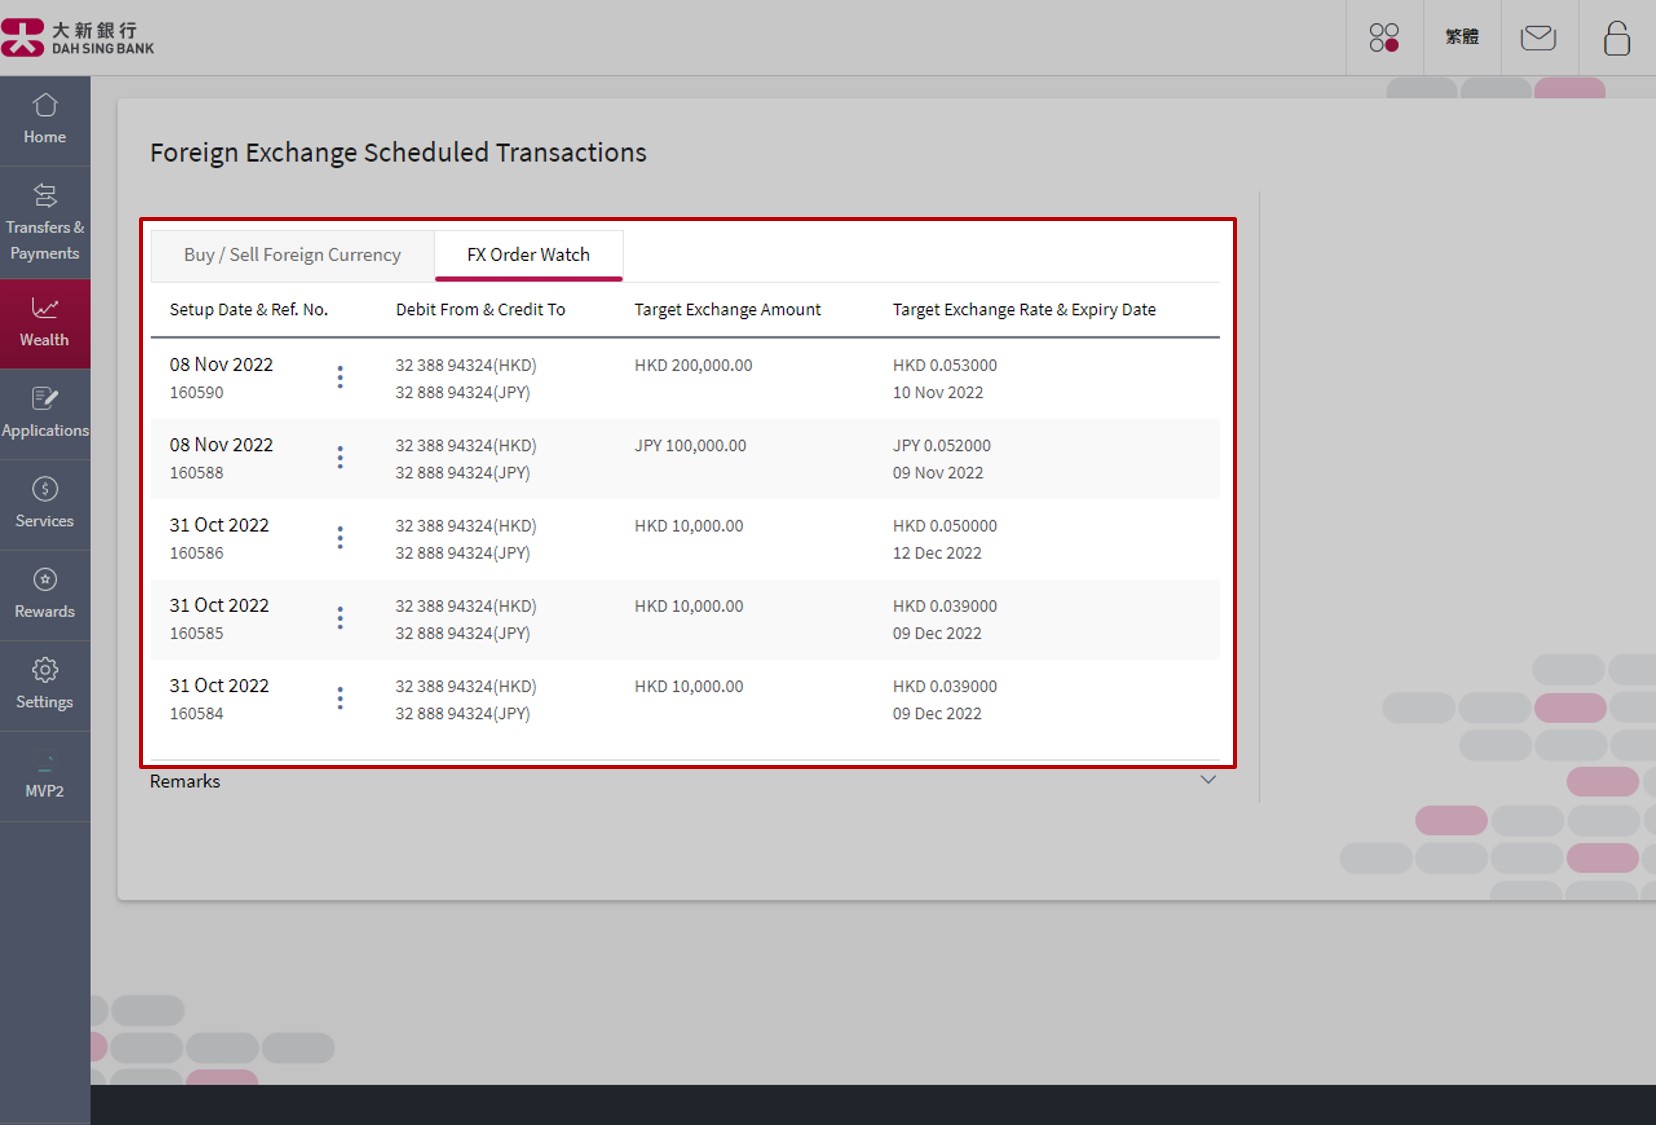This screenshot has width=1656, height=1125.
Task: Click the Target Exchange Amount header
Action: pos(727,310)
